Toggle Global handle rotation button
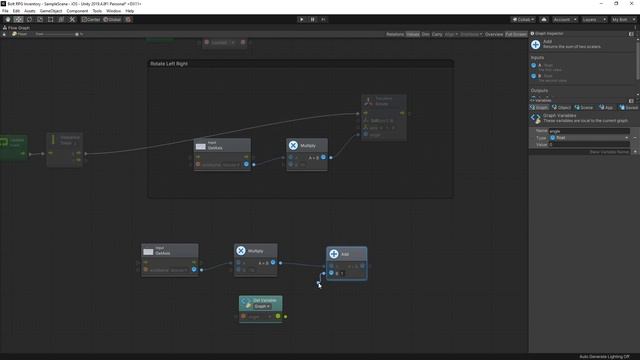640x360 pixels. coord(112,19)
